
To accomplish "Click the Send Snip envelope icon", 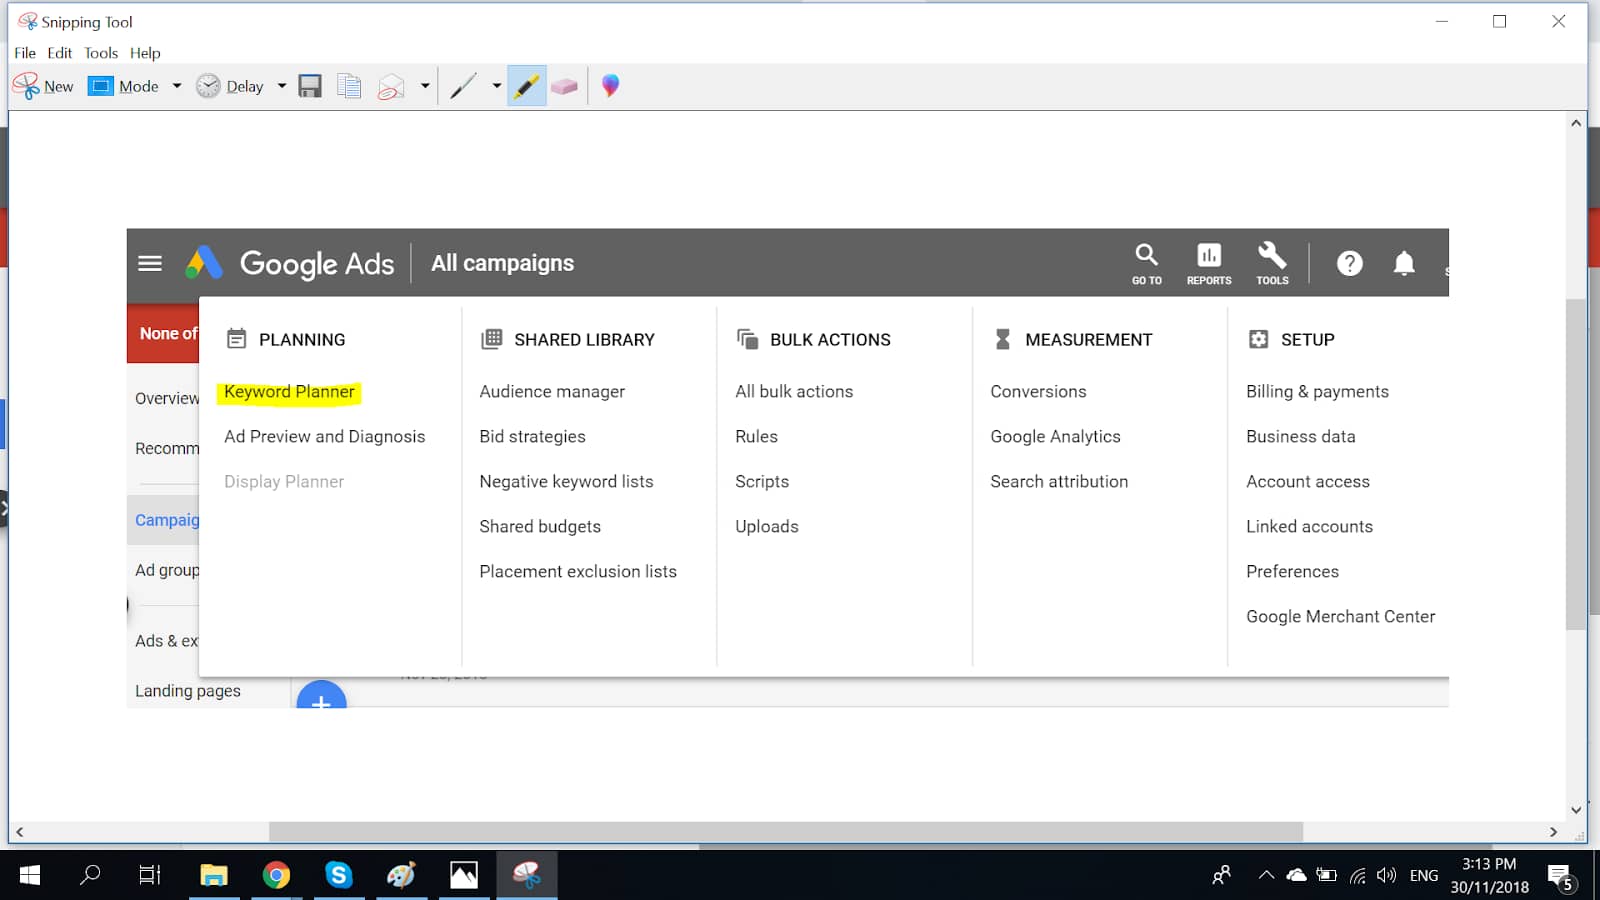I will point(391,87).
